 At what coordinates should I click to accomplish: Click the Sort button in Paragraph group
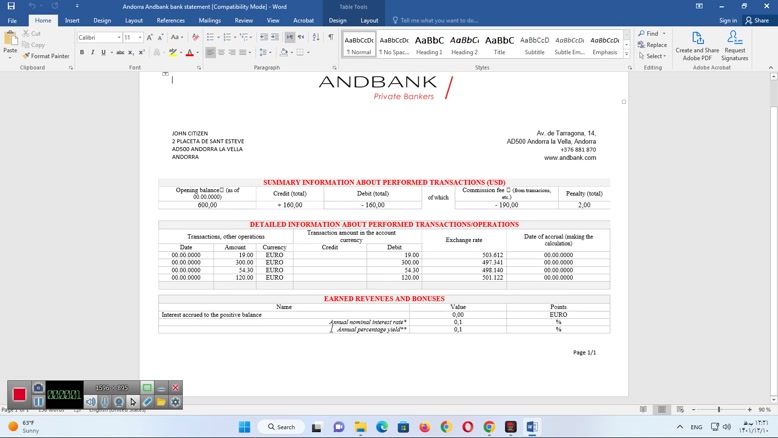316,37
